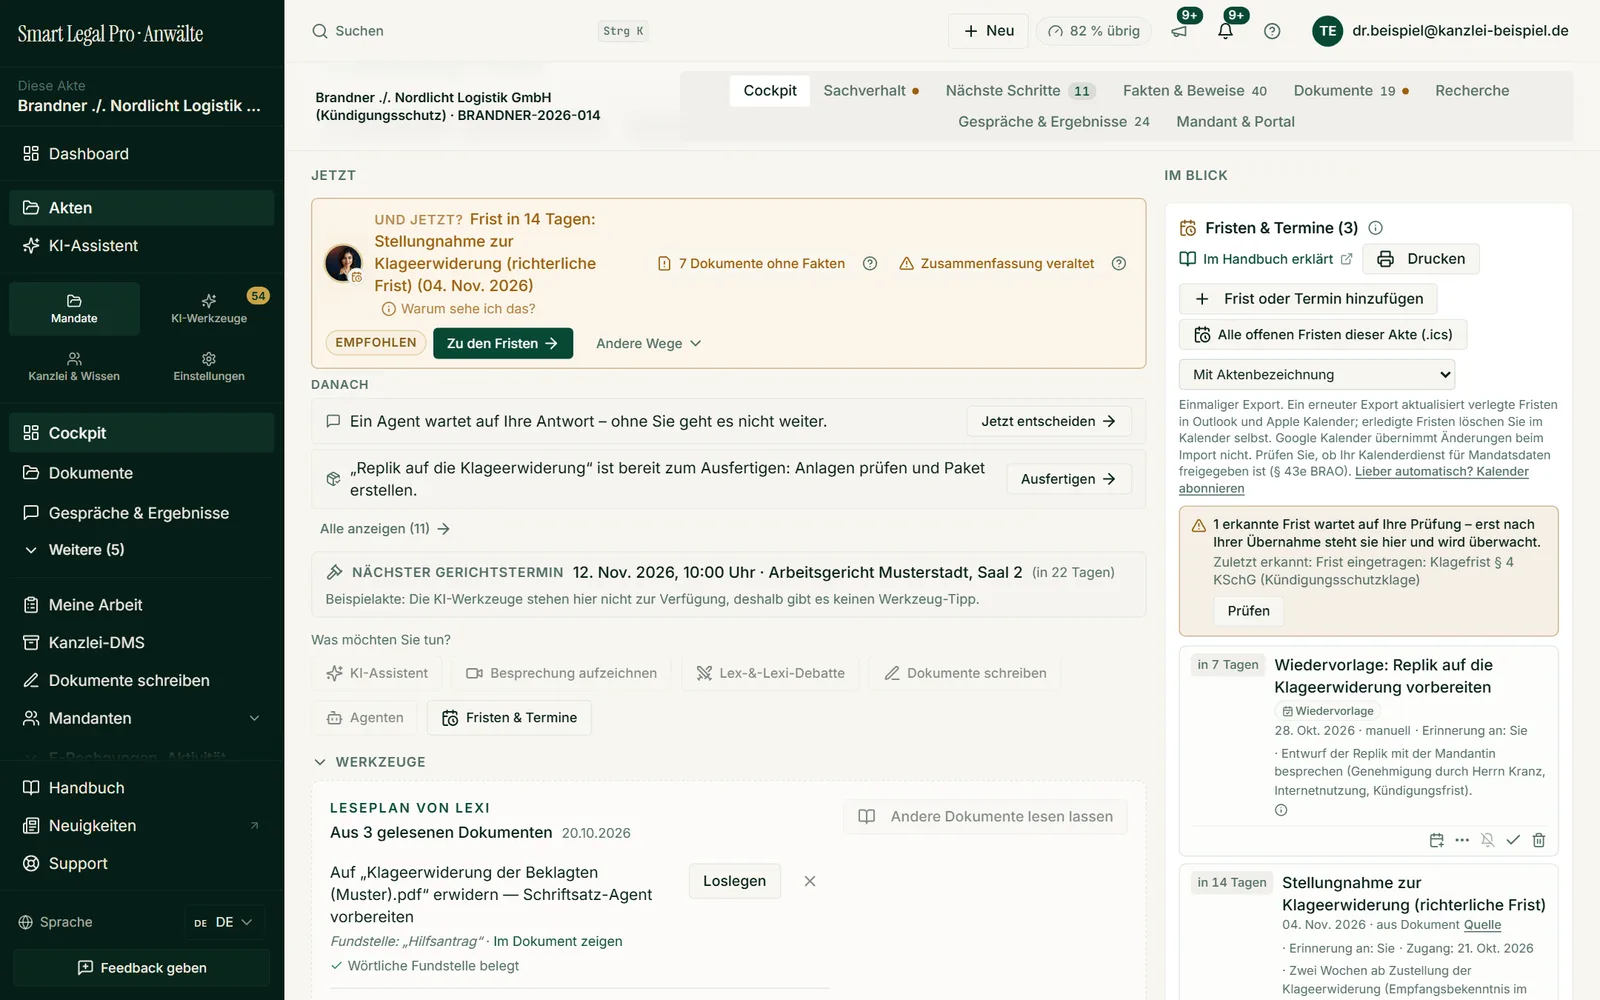Image resolution: width=1600 pixels, height=1000 pixels.
Task: Go to the Recherche tab
Action: click(1472, 91)
